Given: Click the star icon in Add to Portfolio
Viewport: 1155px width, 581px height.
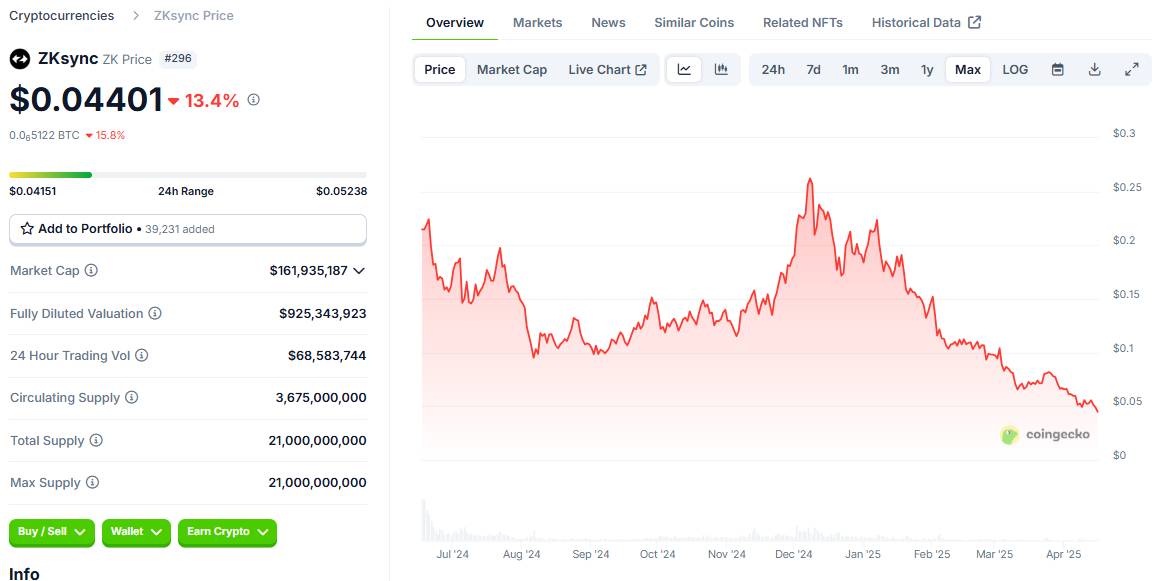Looking at the screenshot, I should point(27,229).
